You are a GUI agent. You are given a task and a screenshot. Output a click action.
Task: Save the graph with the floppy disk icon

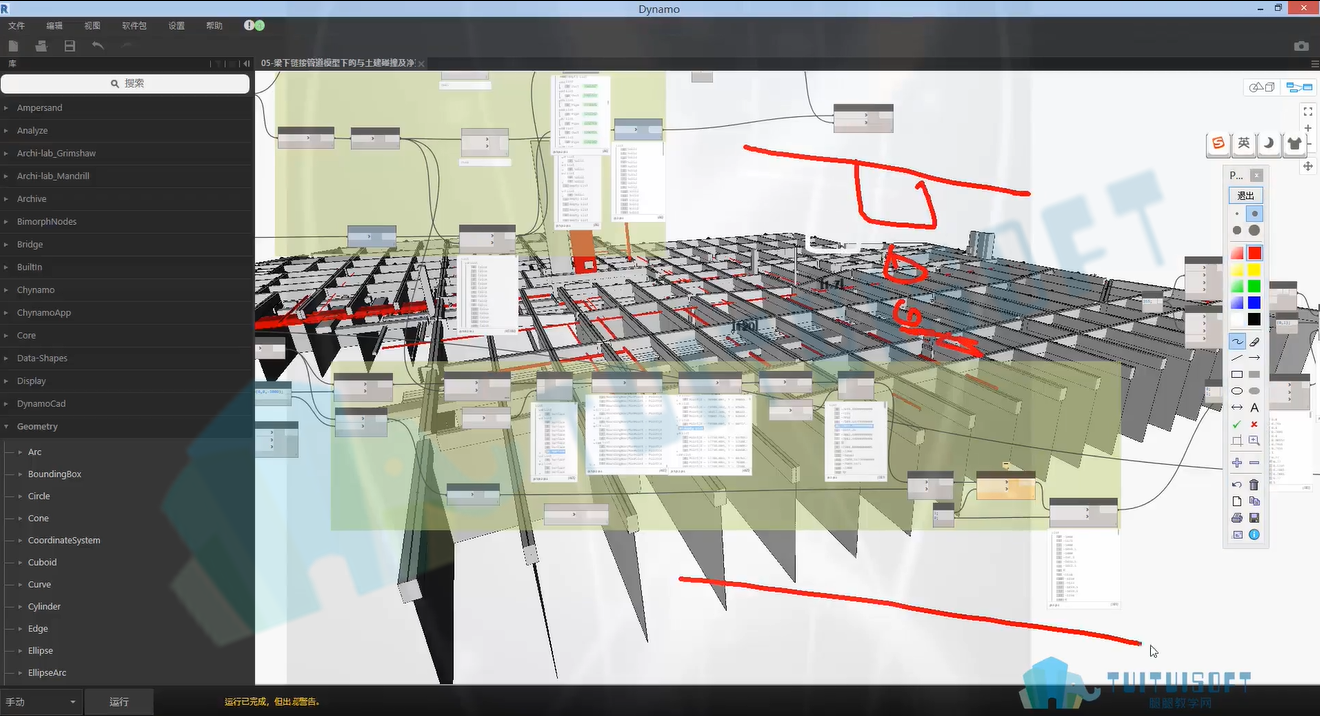point(70,46)
